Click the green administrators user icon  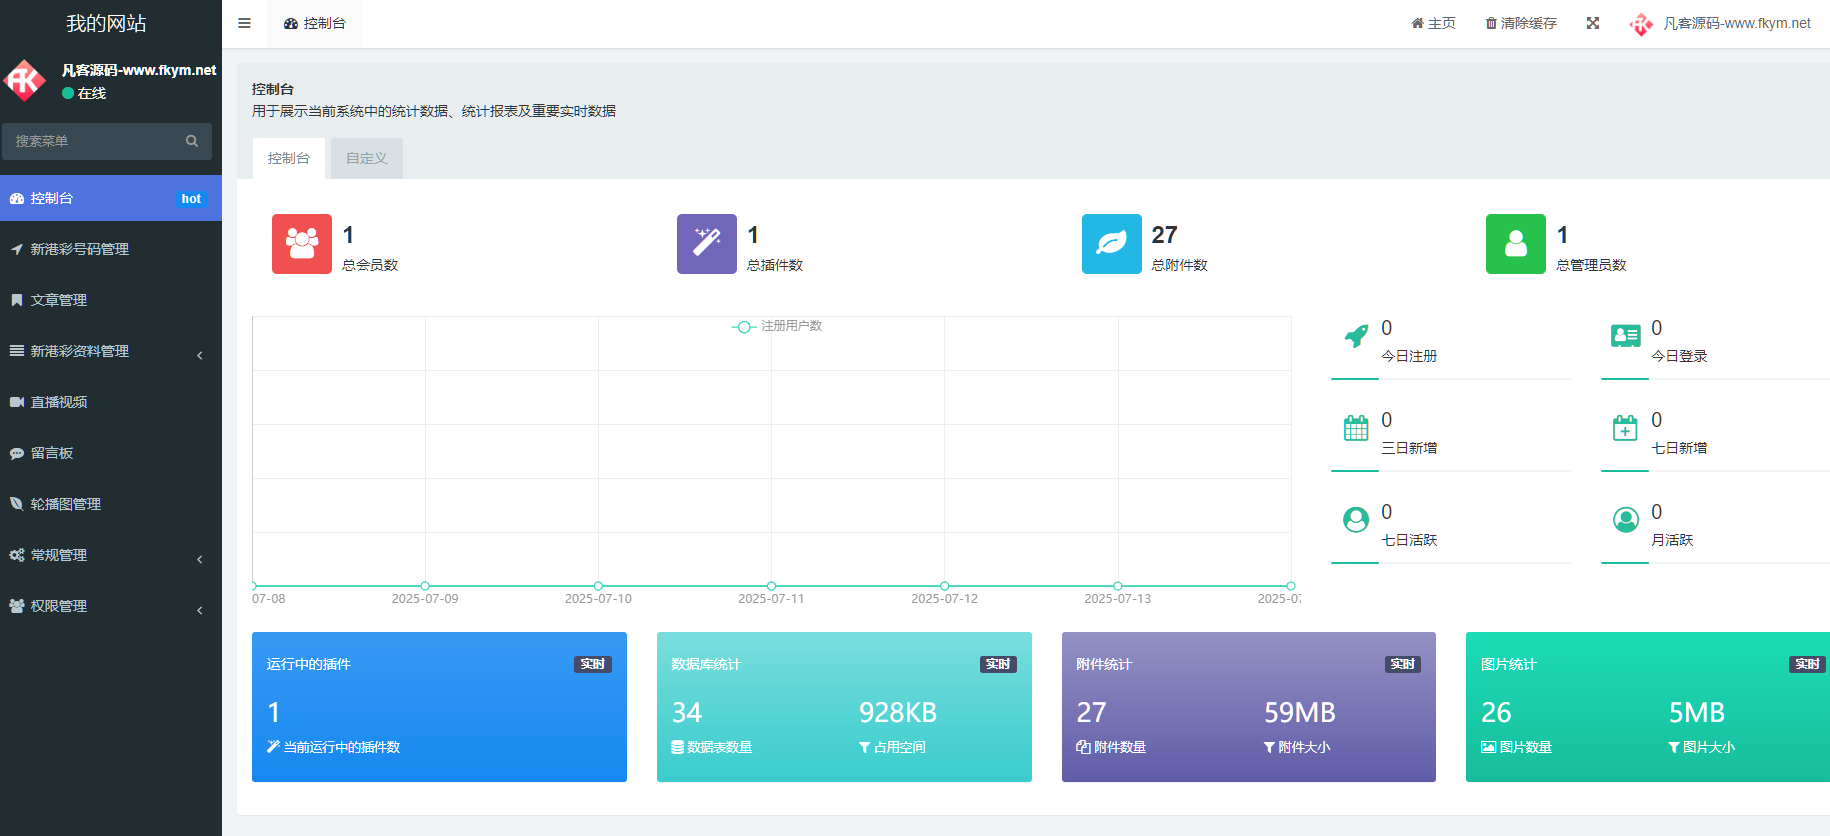point(1516,244)
